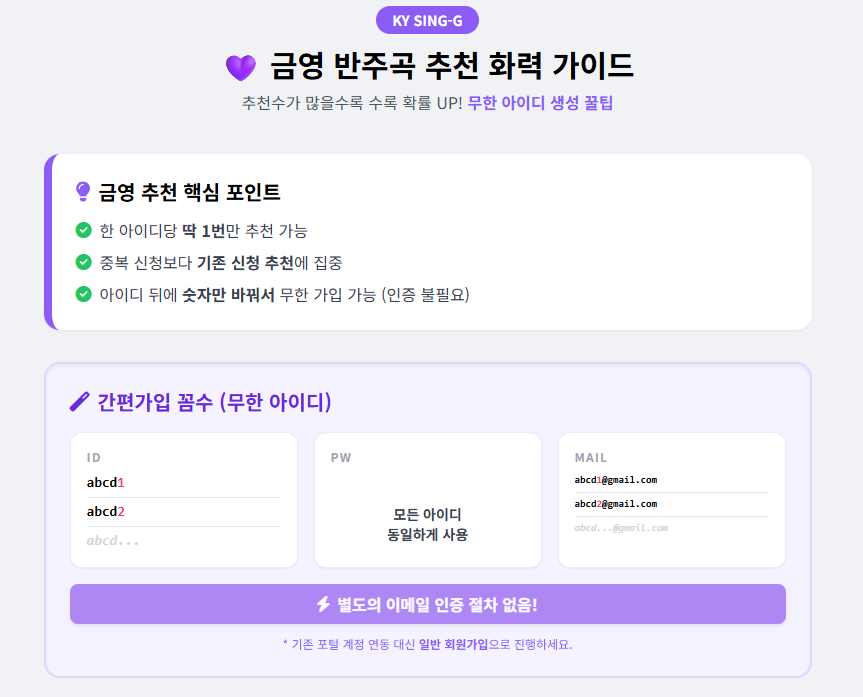The width and height of the screenshot is (863, 697).
Task: Click the lightbulb icon next to 금영 추천 핵심 포인트
Action: [83, 192]
